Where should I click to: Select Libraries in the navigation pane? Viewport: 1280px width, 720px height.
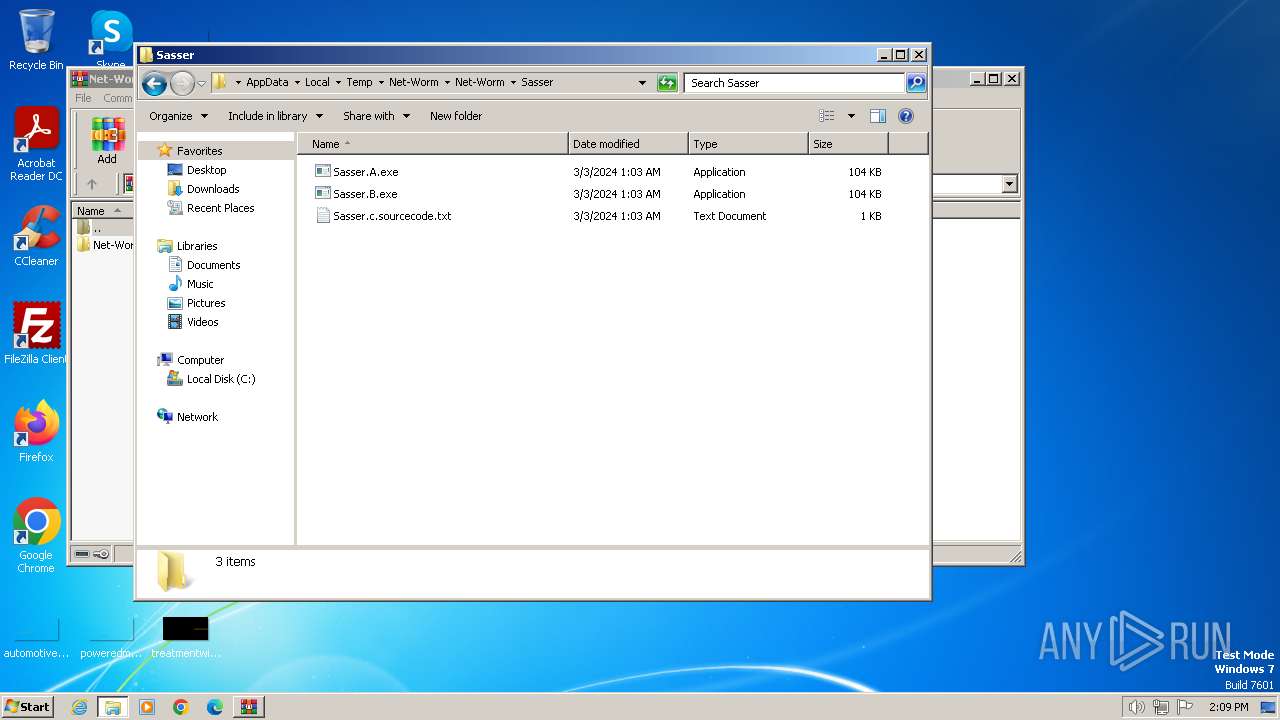tap(197, 246)
